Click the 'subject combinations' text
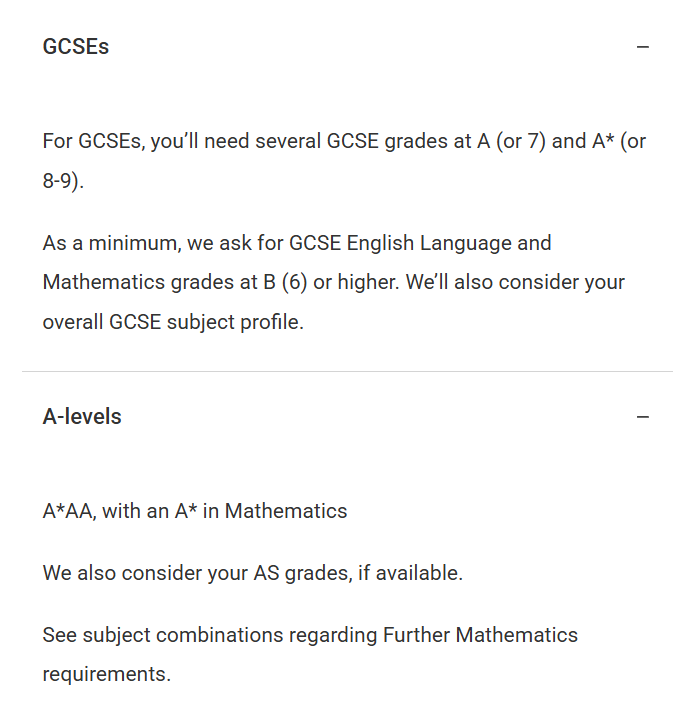Screen dimensions: 695x710 pos(183,635)
